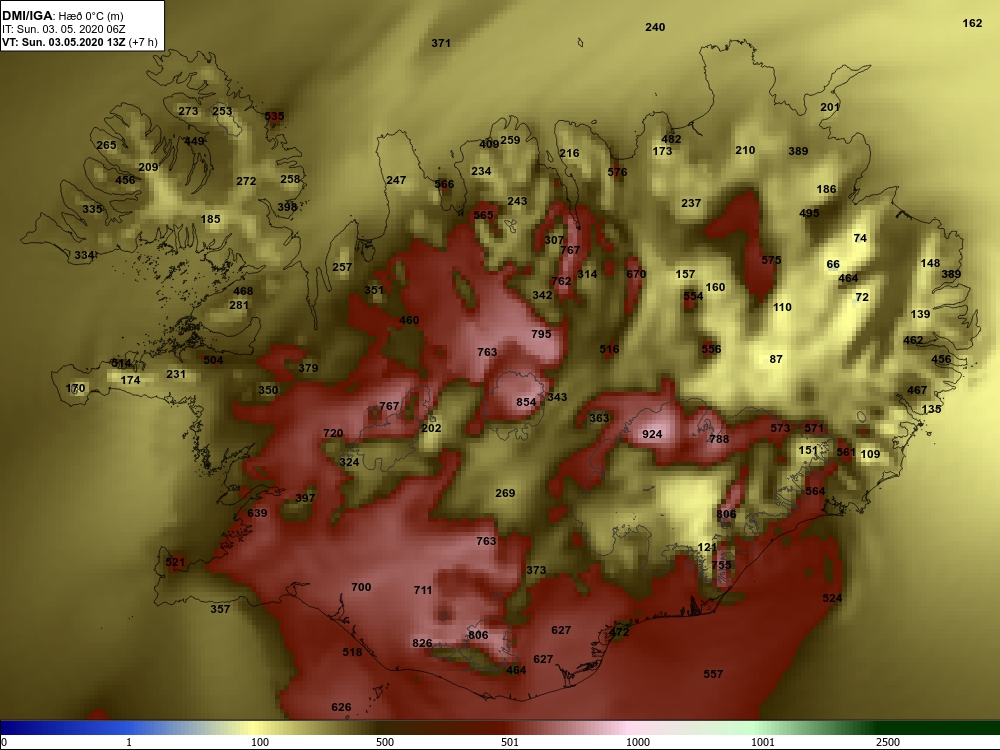The width and height of the screenshot is (1000, 750).
Task: Select the 148 value label
Action: (x=930, y=263)
